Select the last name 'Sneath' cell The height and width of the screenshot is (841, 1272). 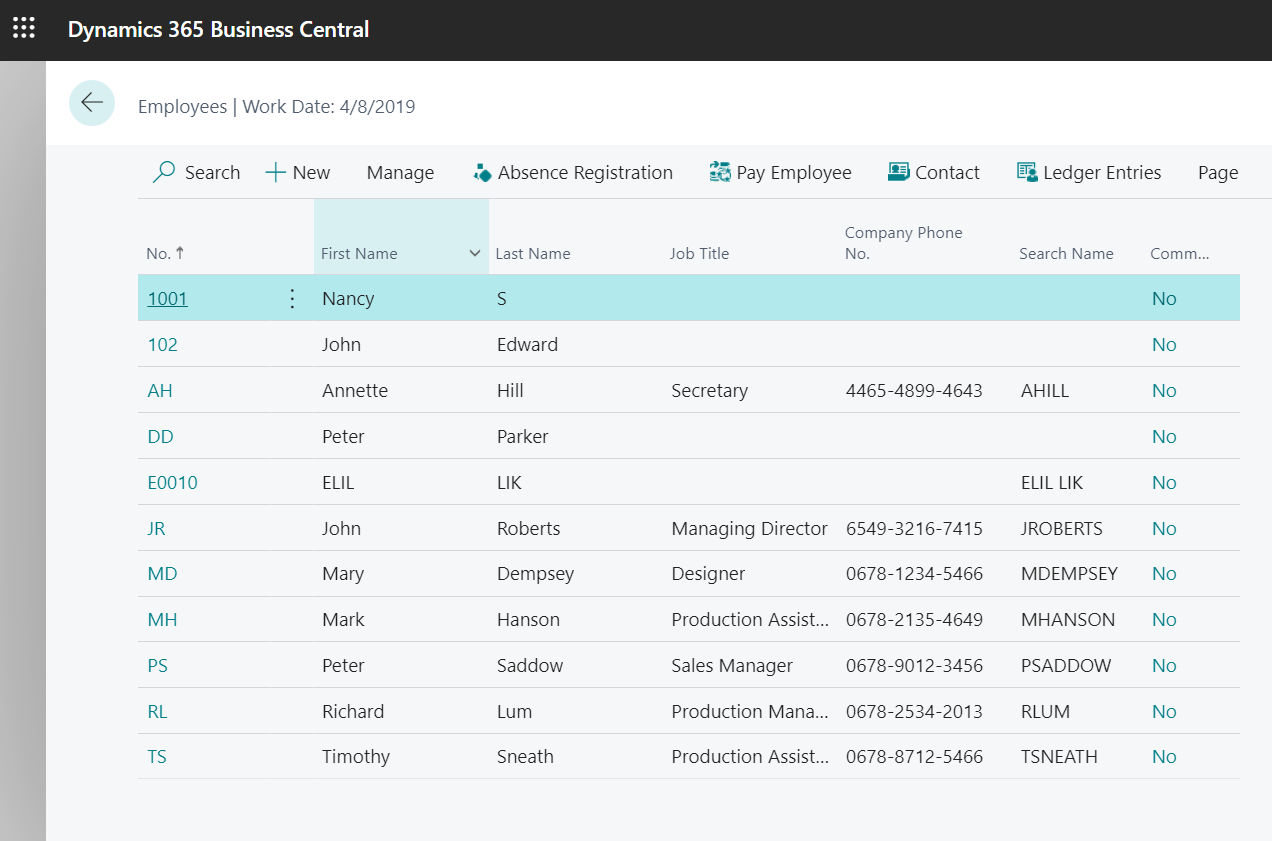(525, 757)
